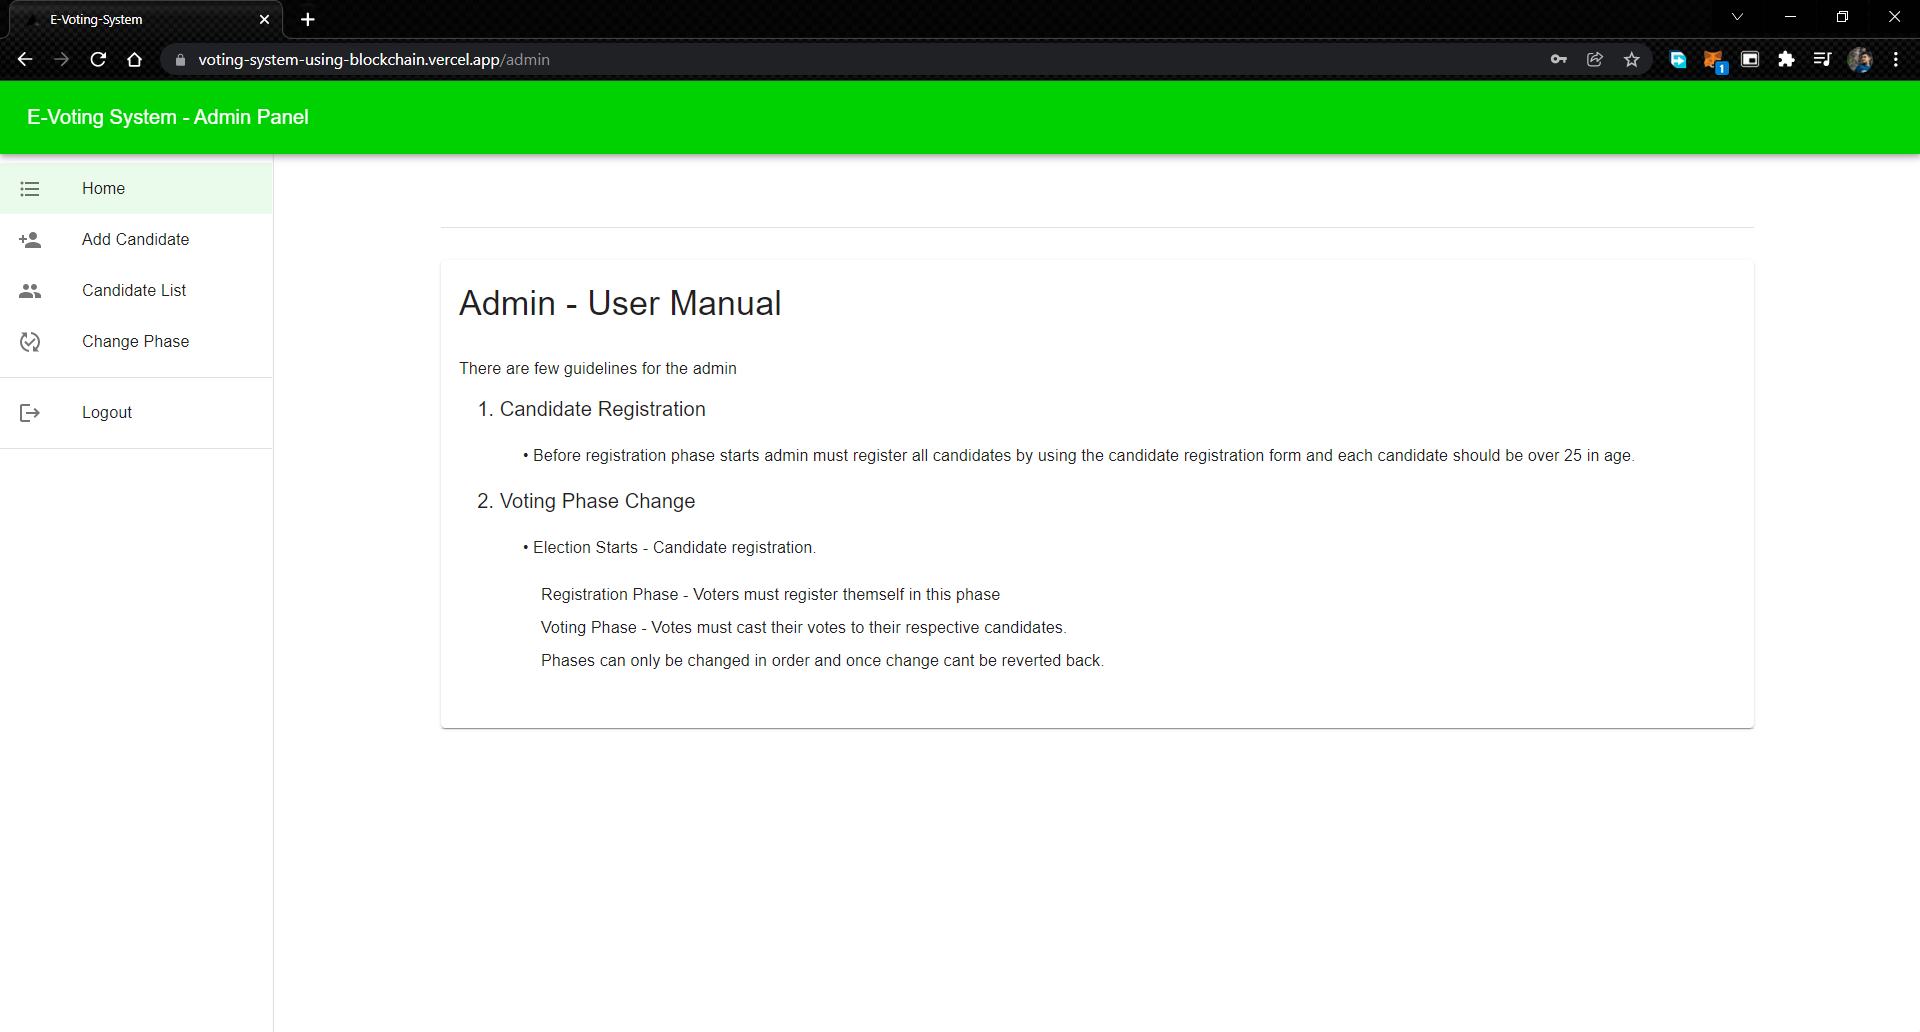Click the browser back navigation button
1920x1032 pixels.
coord(25,60)
